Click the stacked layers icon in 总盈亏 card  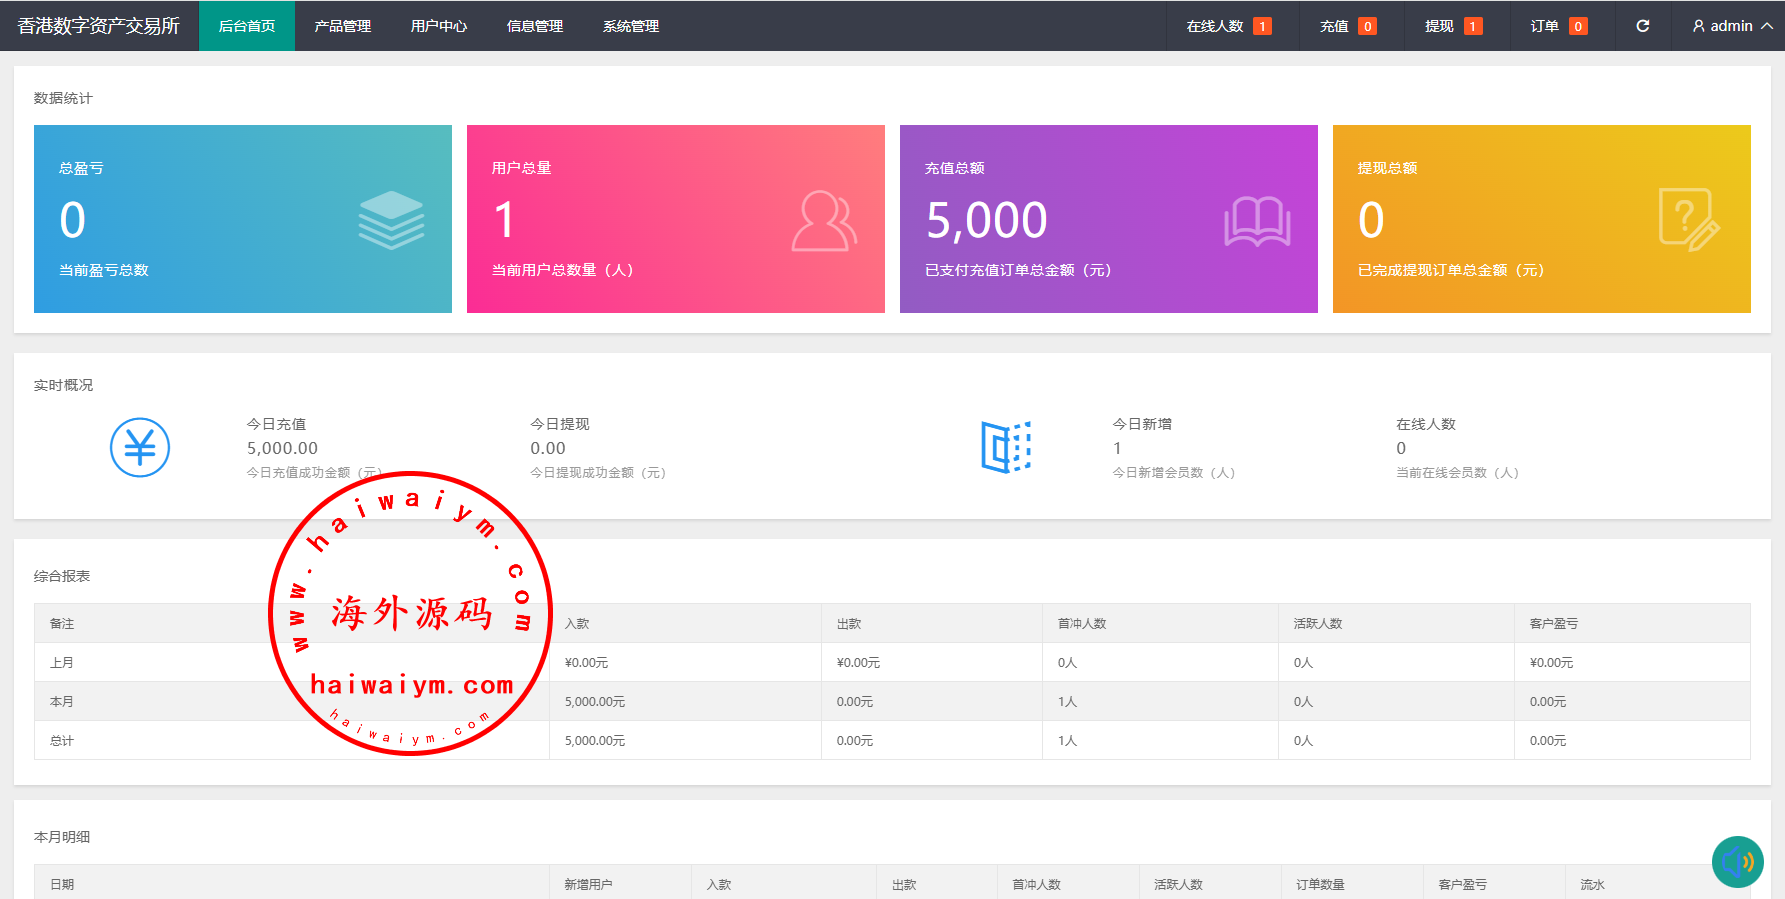(x=391, y=220)
